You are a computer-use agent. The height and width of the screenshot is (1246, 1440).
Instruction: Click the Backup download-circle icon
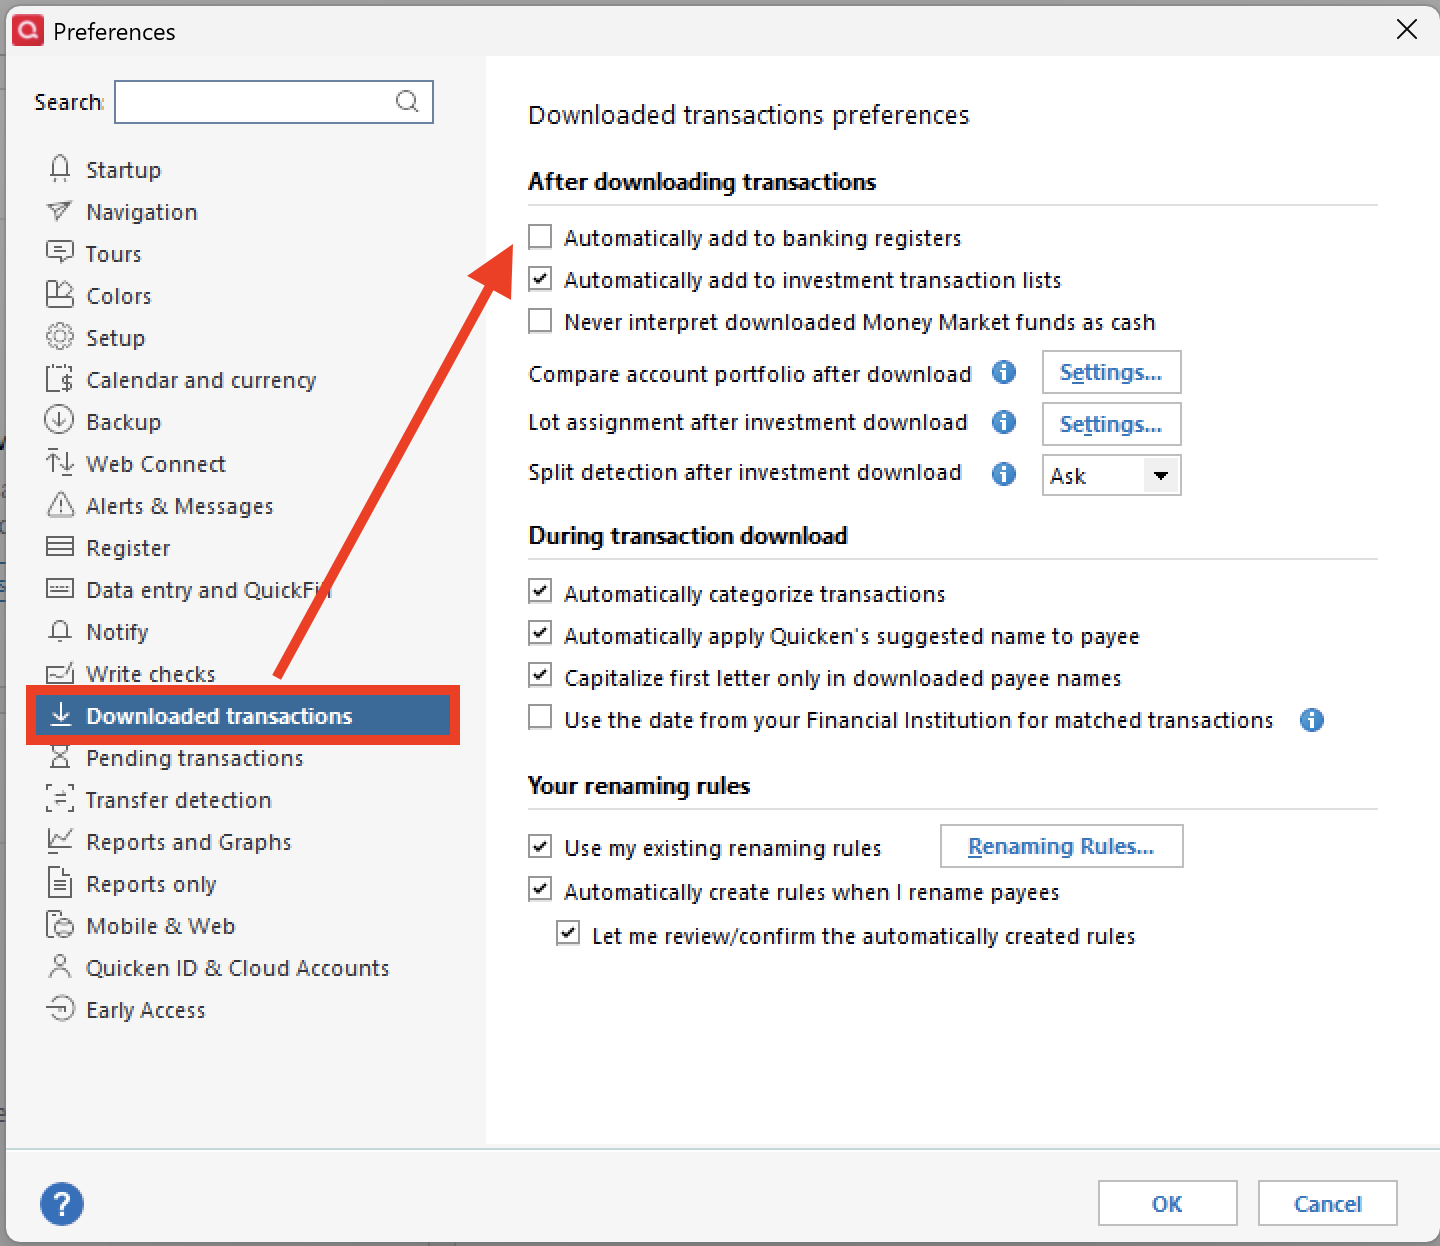[x=60, y=420]
